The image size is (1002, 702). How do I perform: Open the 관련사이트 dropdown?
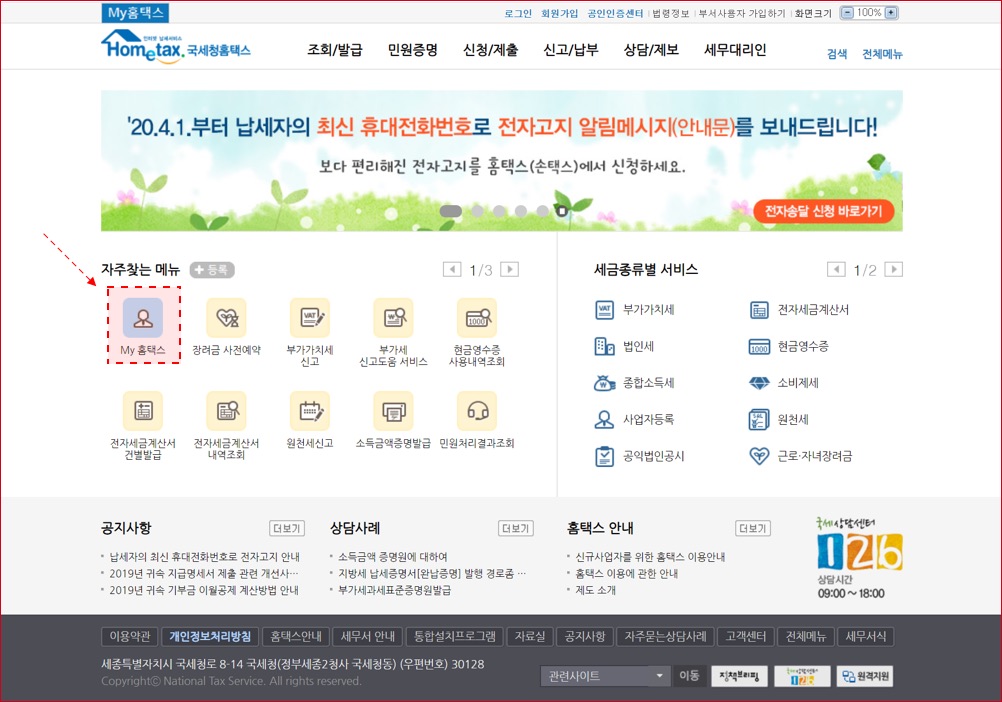(x=605, y=676)
